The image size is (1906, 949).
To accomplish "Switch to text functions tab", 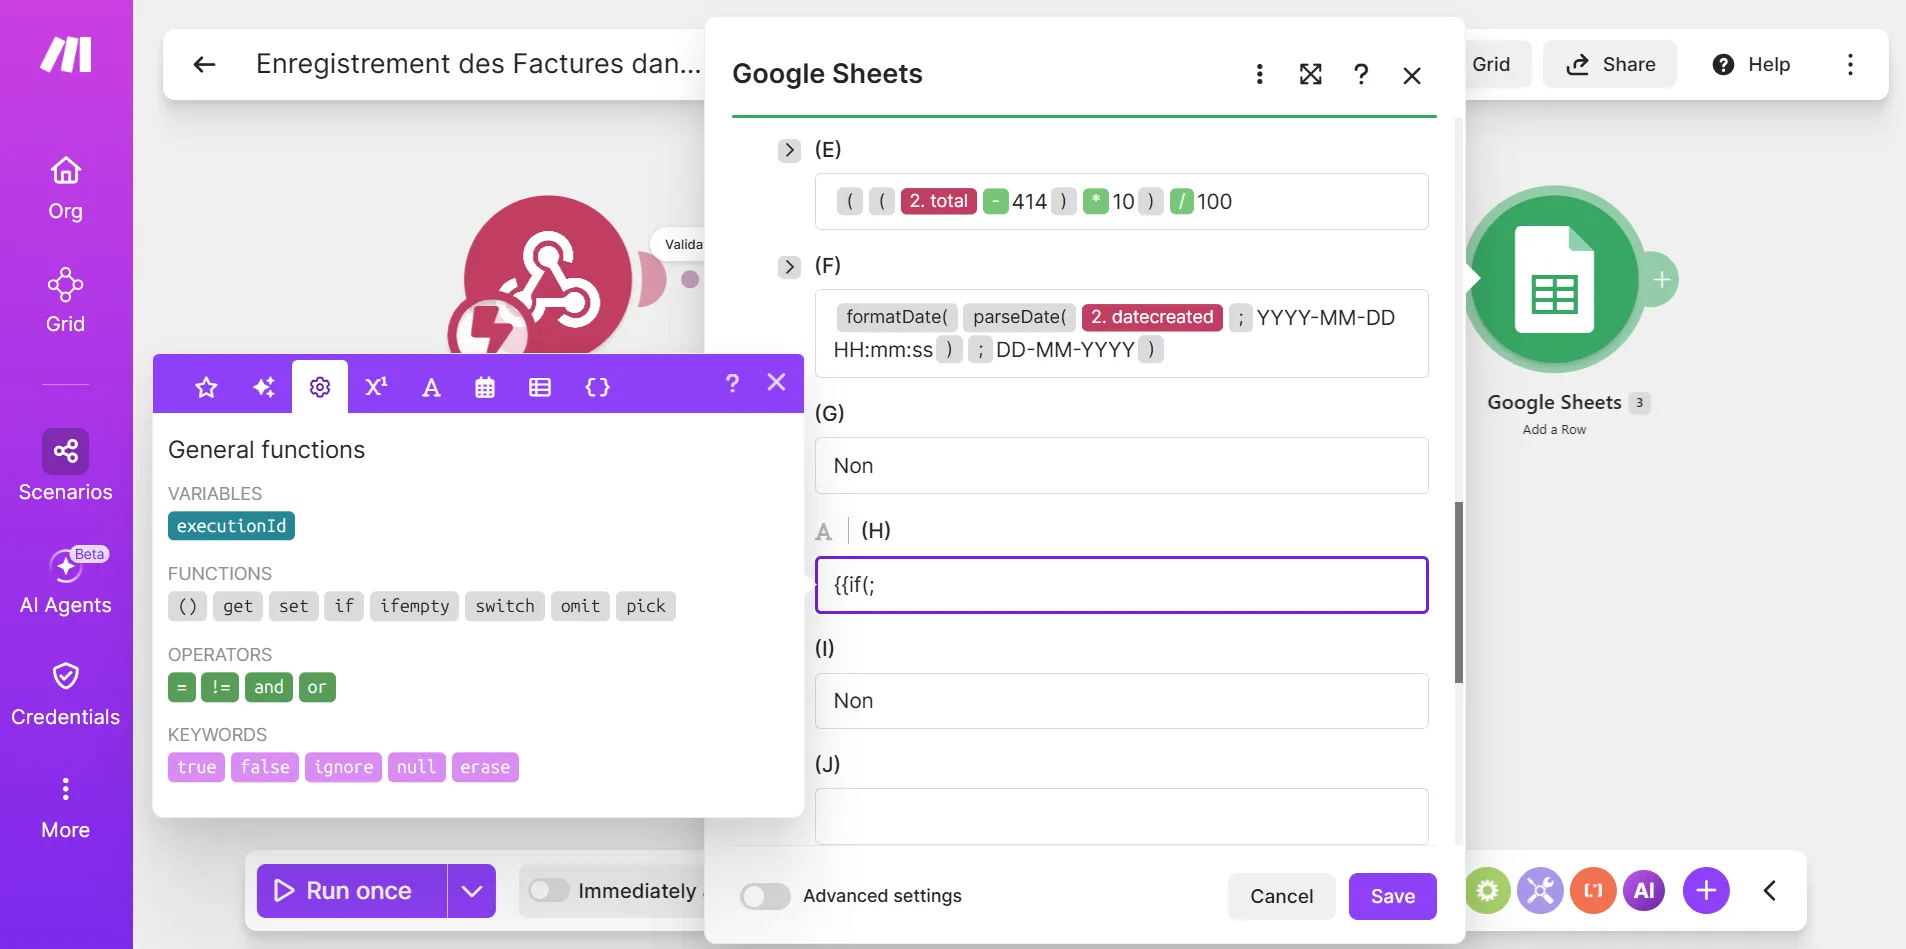I will point(431,387).
